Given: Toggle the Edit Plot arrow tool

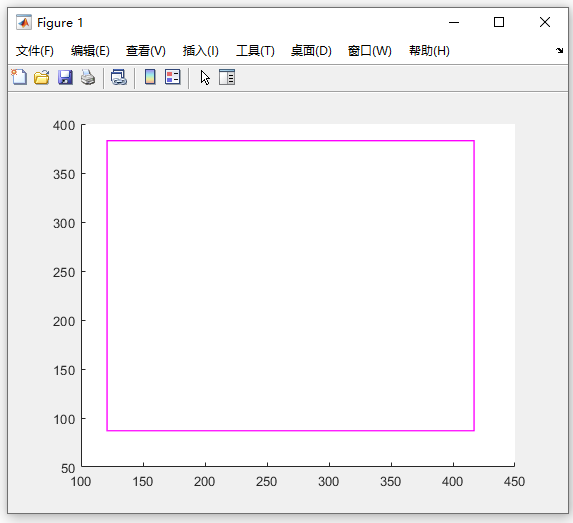Looking at the screenshot, I should click(x=205, y=77).
